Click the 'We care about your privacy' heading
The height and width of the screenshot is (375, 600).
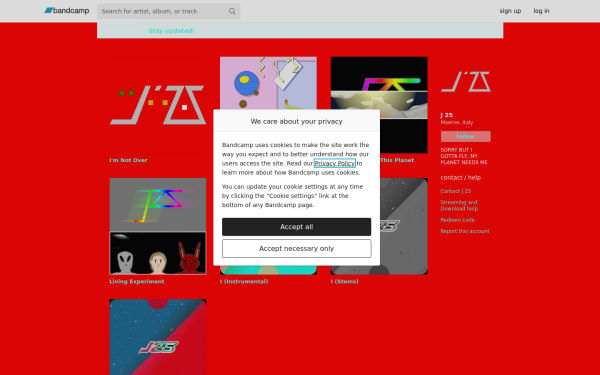[x=297, y=121]
